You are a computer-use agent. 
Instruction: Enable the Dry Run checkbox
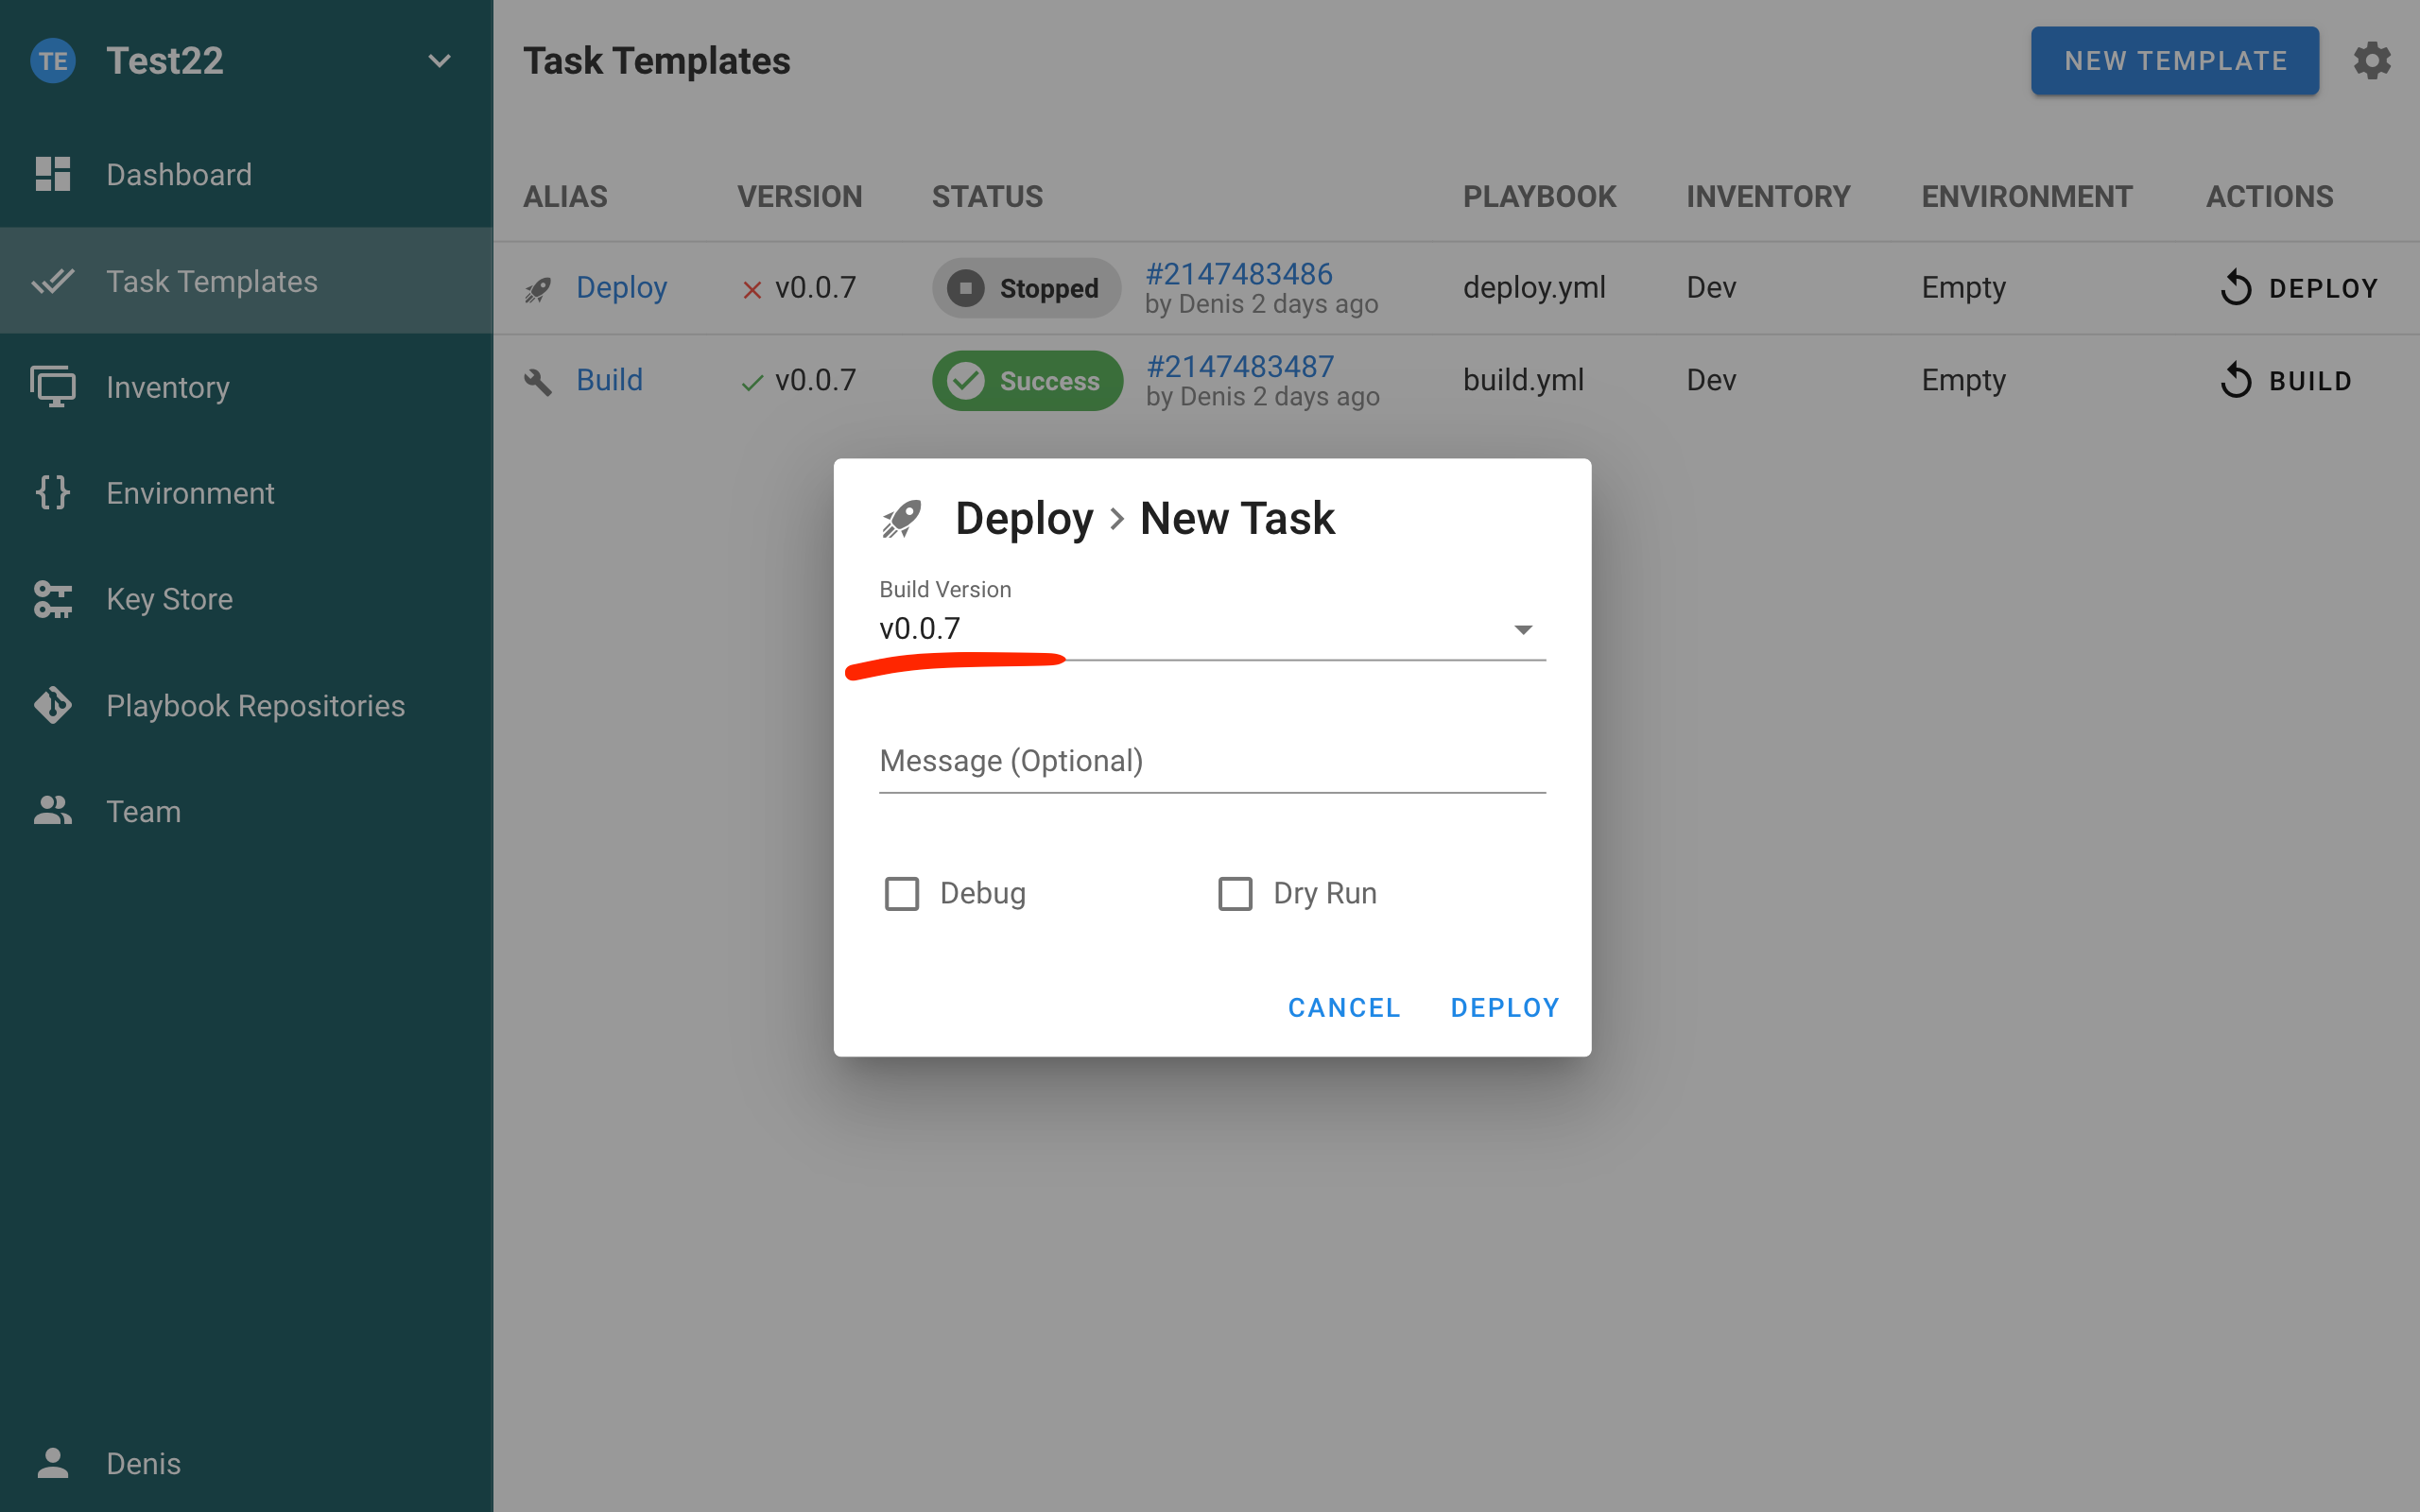click(x=1235, y=893)
